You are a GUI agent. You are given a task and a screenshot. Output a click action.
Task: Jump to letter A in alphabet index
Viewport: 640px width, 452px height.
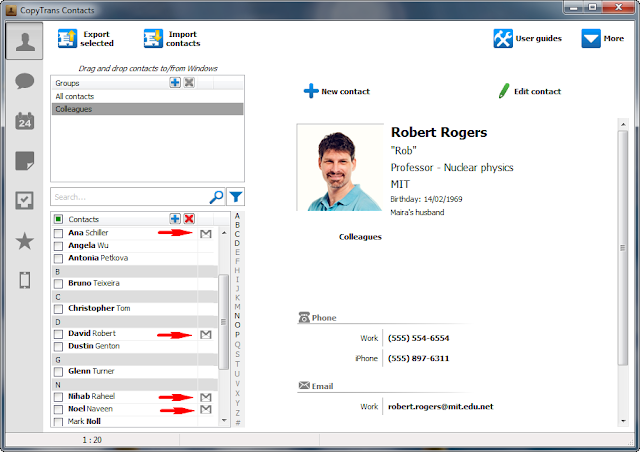point(237,216)
